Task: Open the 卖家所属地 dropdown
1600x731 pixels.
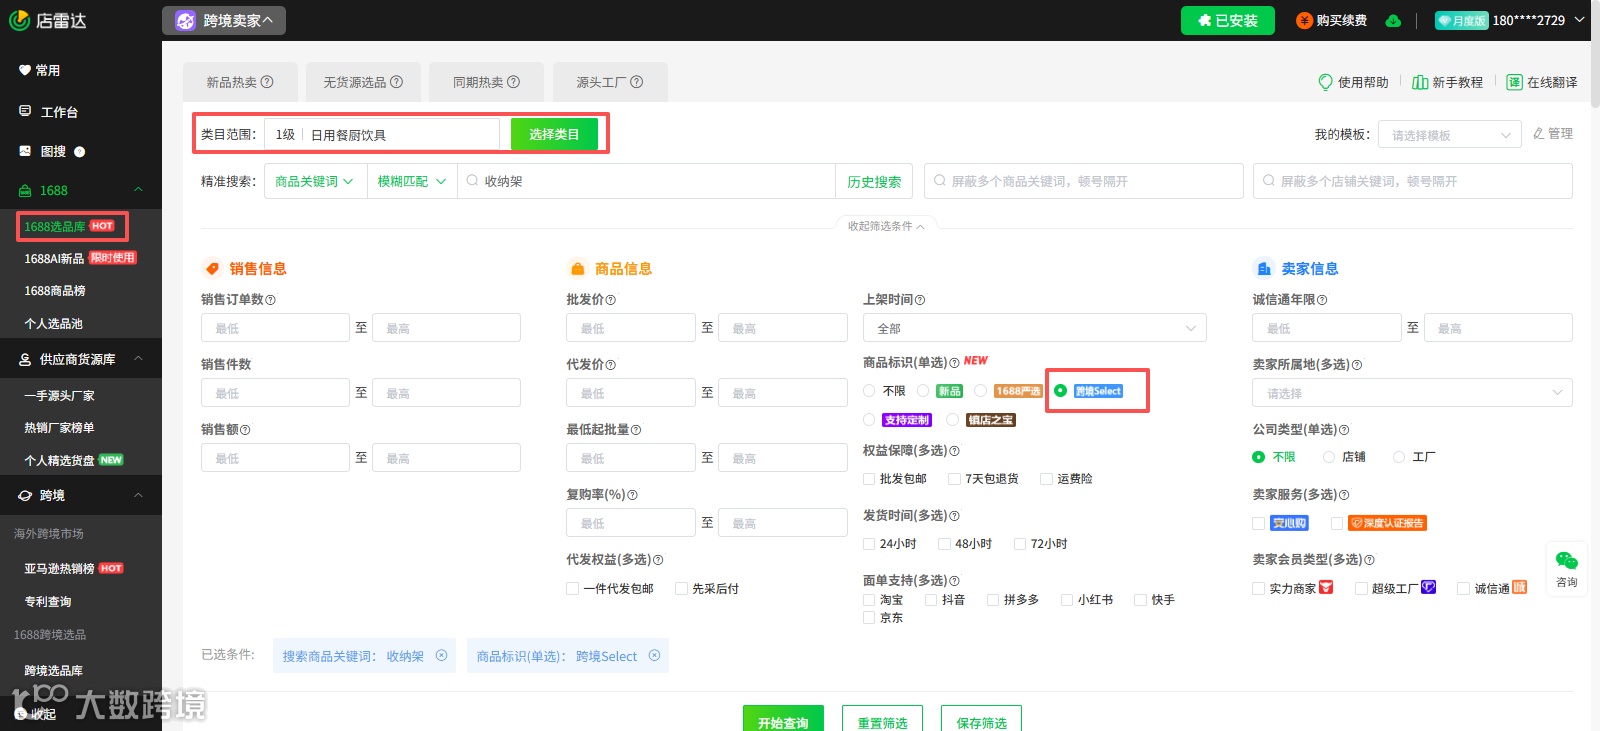Action: coord(1412,393)
